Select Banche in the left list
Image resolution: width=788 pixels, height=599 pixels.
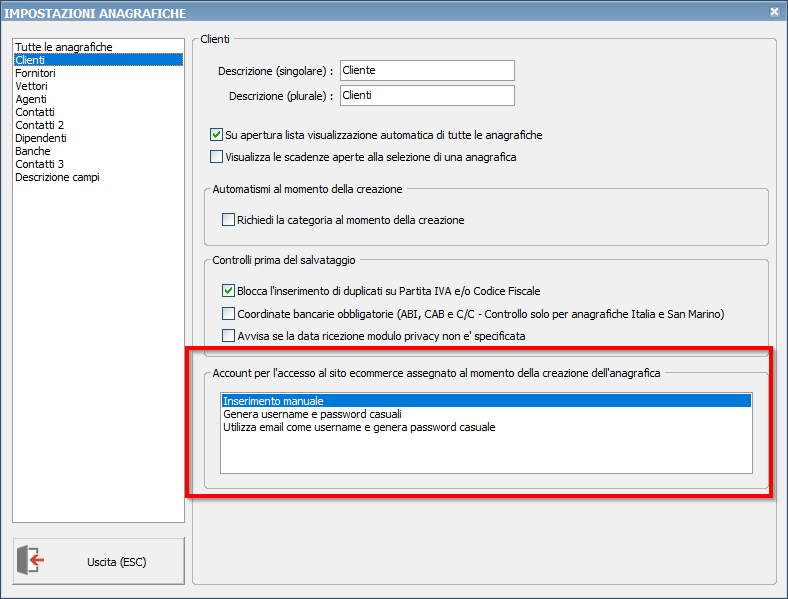coord(33,151)
